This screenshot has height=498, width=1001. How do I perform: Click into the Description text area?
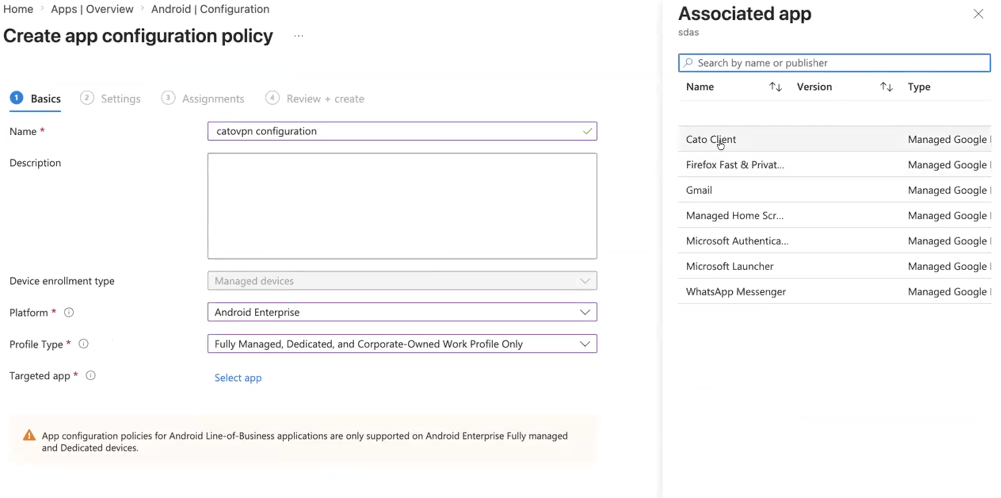pyautogui.click(x=402, y=206)
